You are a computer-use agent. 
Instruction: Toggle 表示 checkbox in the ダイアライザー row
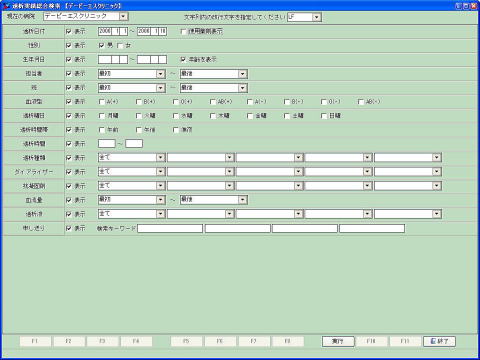click(69, 172)
